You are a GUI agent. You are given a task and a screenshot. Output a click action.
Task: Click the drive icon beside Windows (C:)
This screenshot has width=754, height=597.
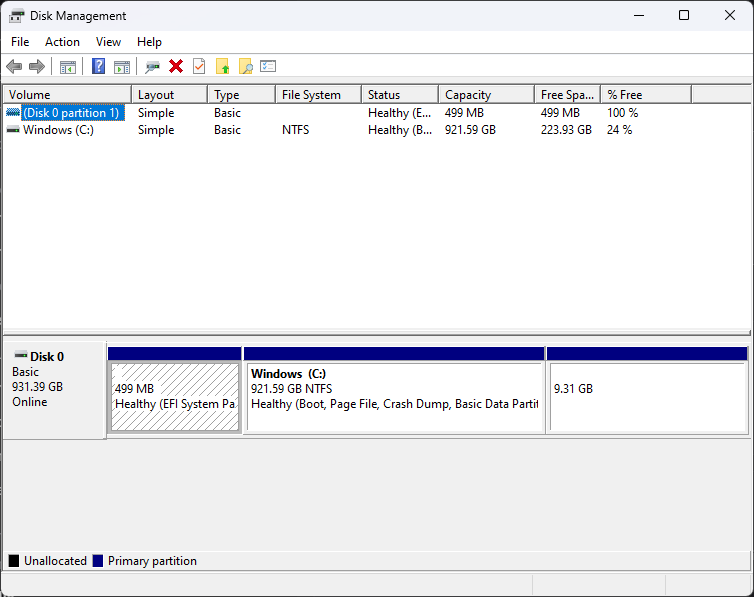click(x=13, y=130)
